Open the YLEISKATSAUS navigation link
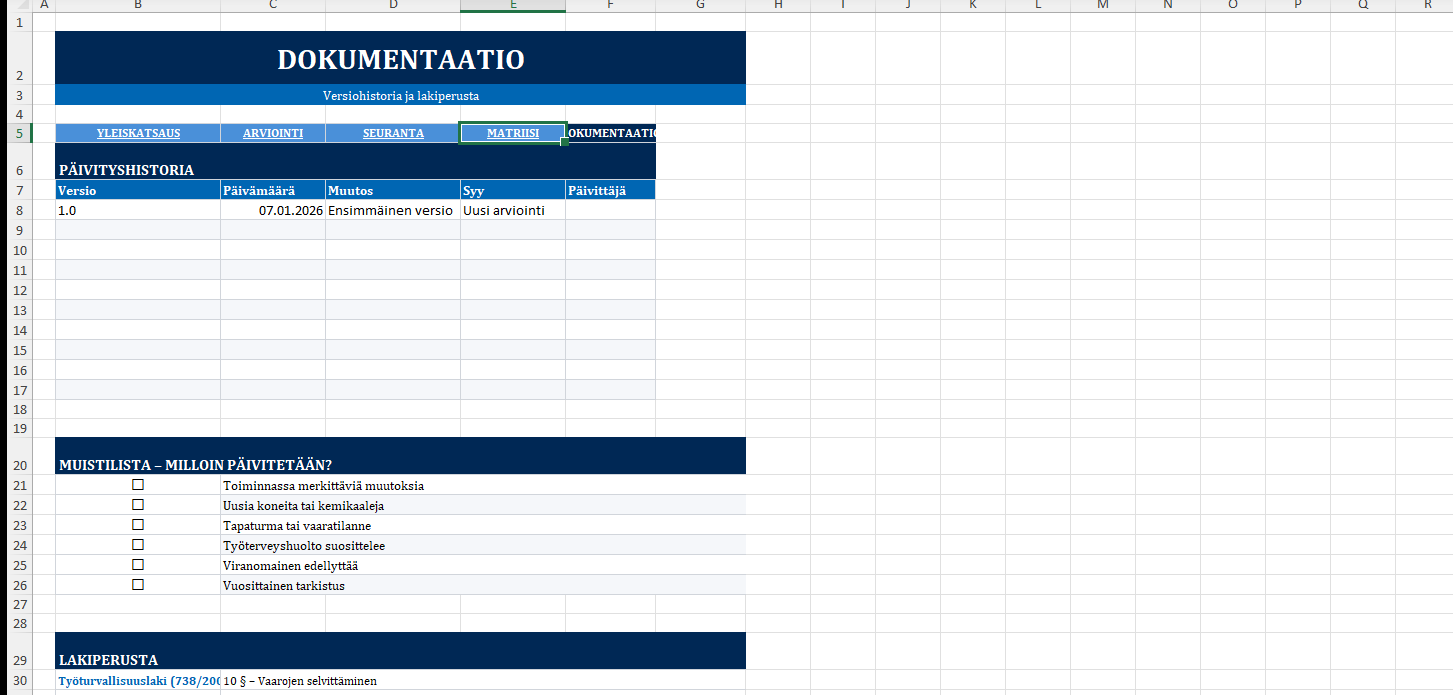The image size is (1453, 695). coord(138,133)
